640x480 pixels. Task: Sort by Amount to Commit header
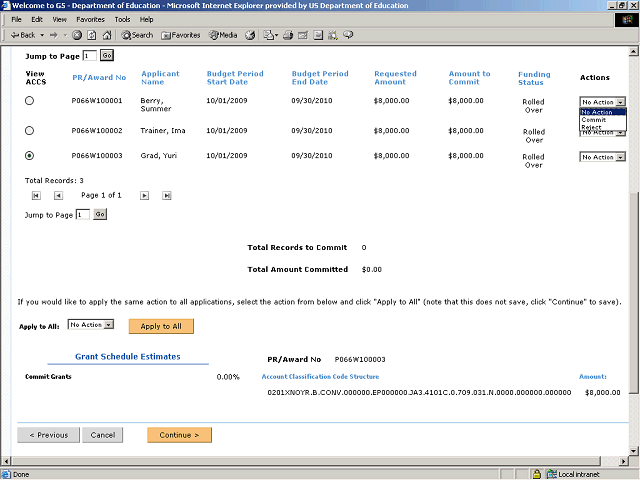click(469, 78)
